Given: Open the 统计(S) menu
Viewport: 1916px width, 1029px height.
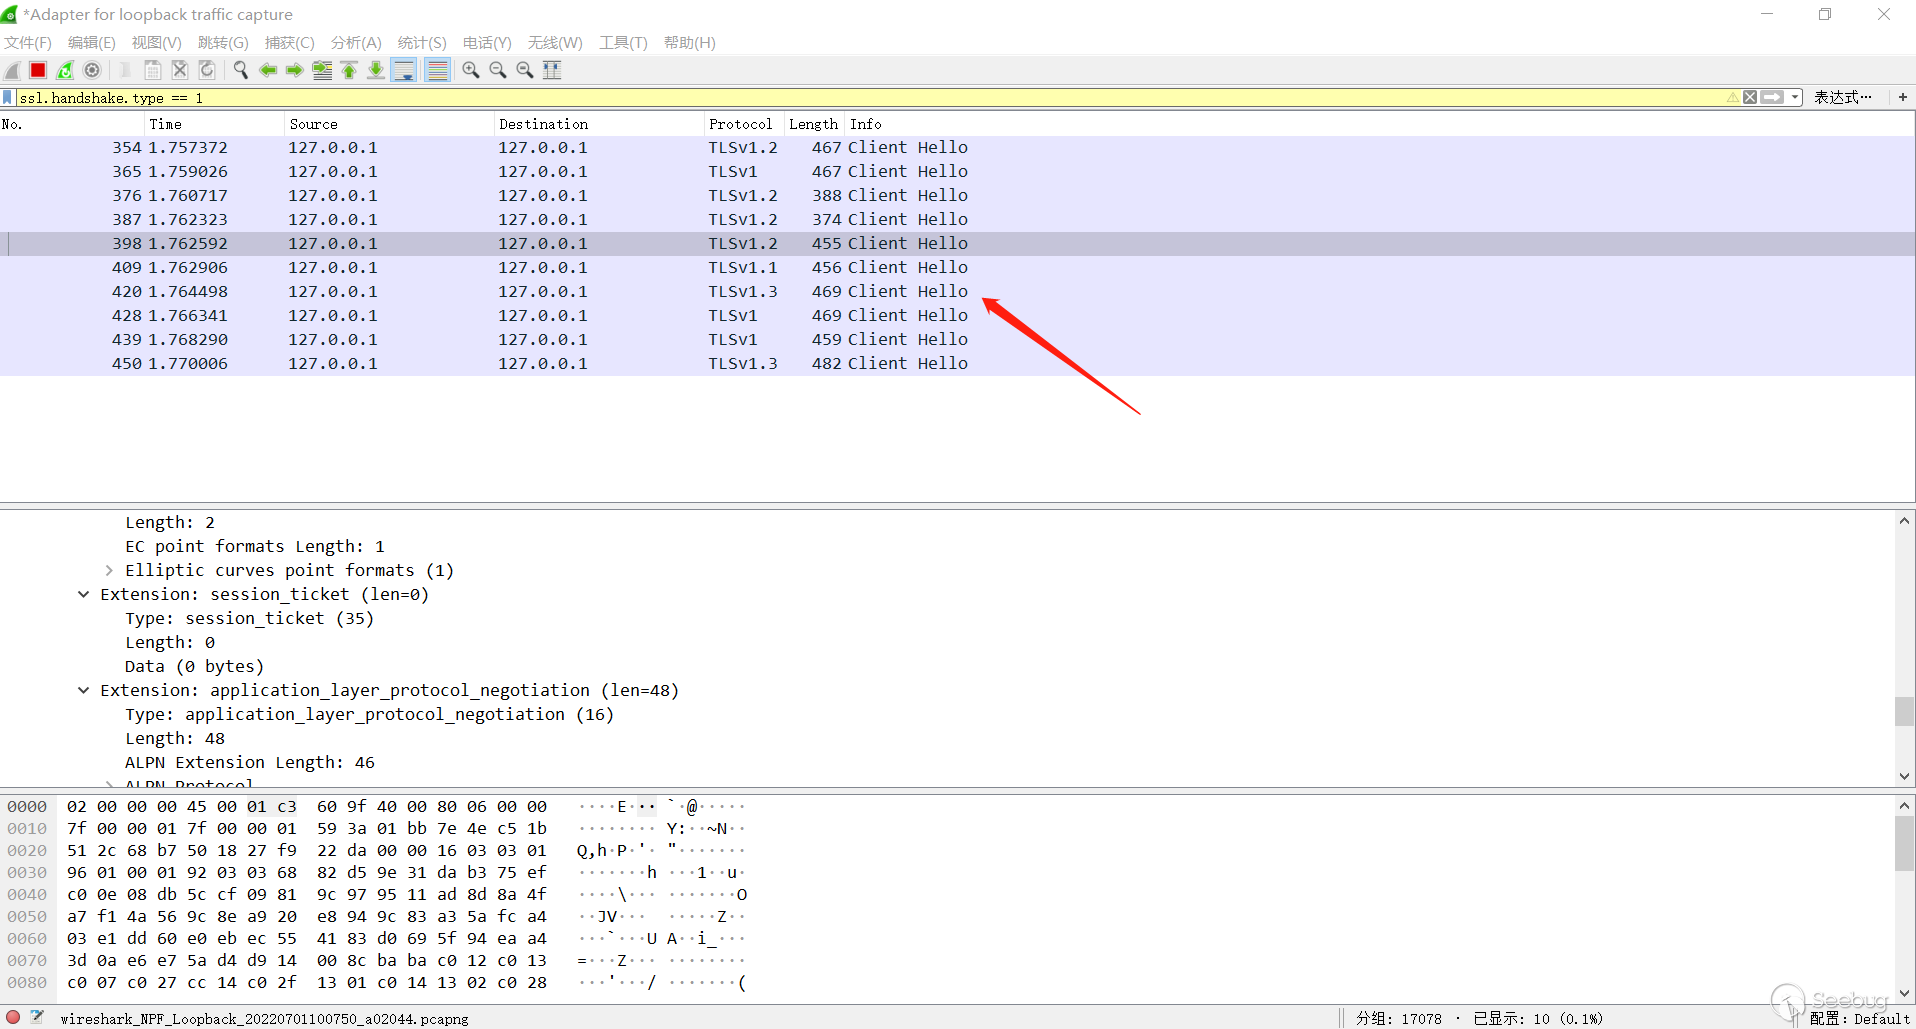Looking at the screenshot, I should (x=422, y=42).
